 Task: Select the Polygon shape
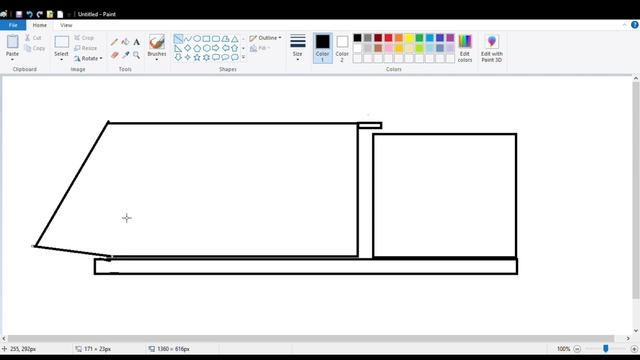225,39
